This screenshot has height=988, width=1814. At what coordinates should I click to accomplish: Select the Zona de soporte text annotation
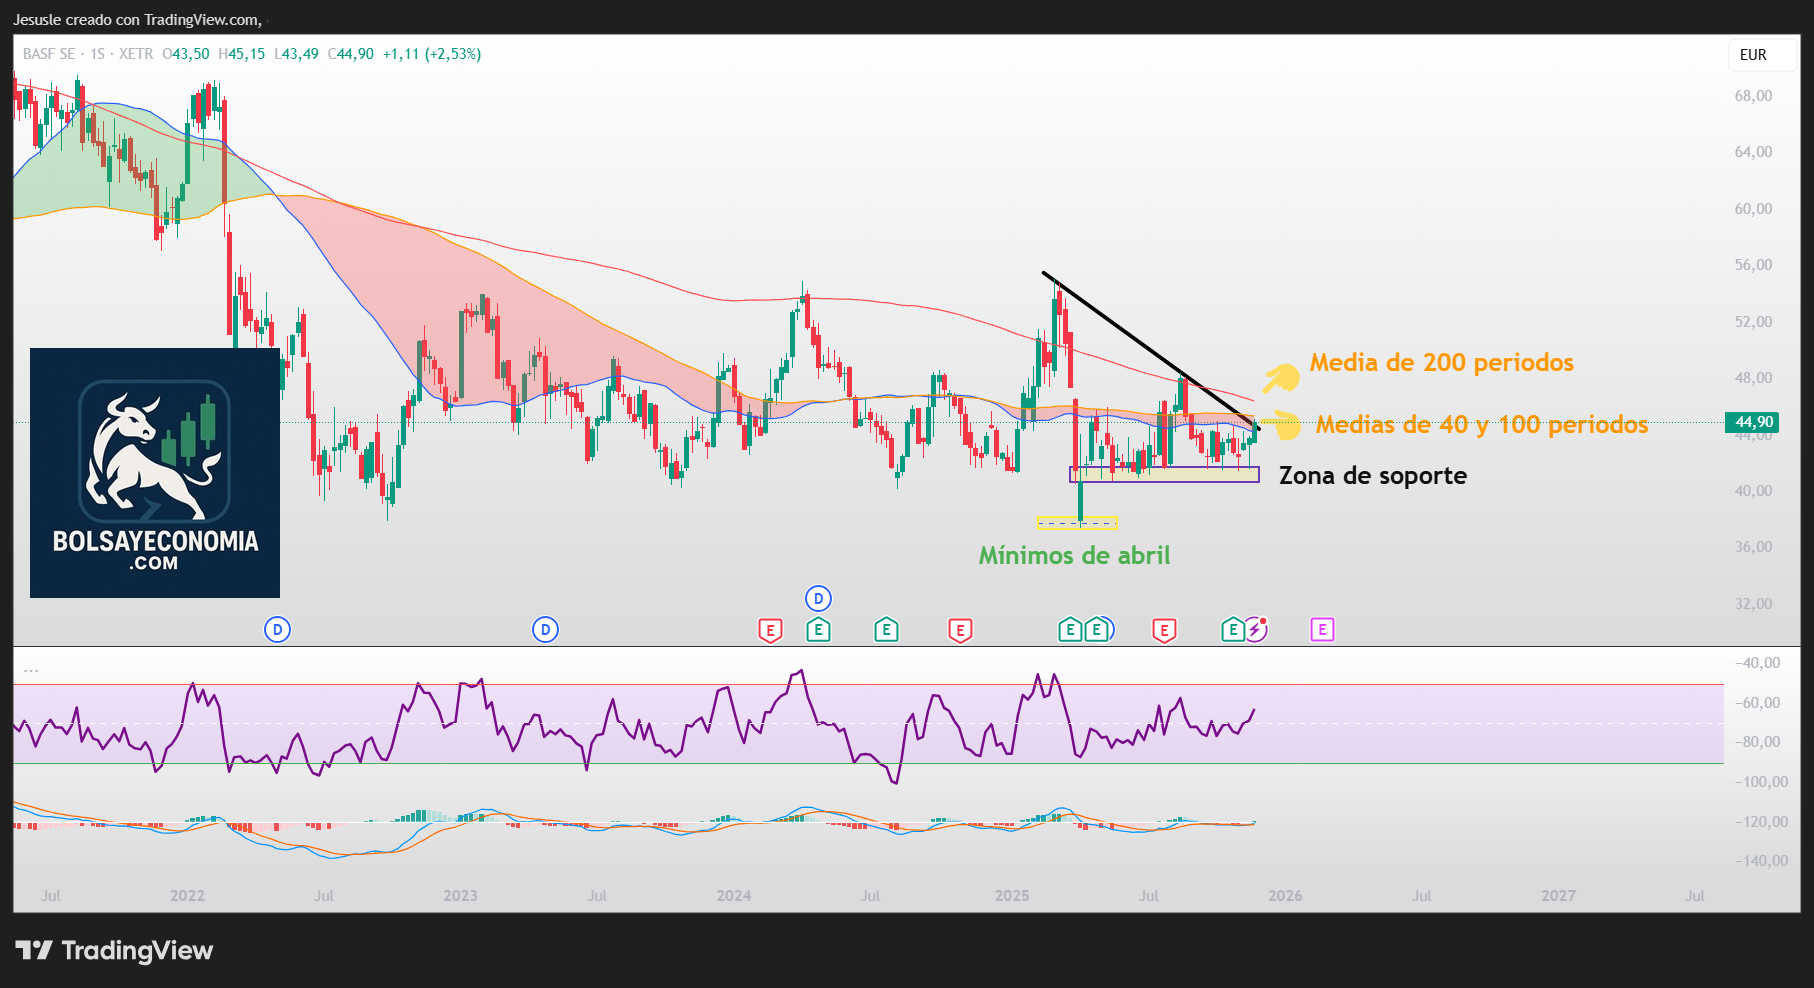pos(1372,476)
